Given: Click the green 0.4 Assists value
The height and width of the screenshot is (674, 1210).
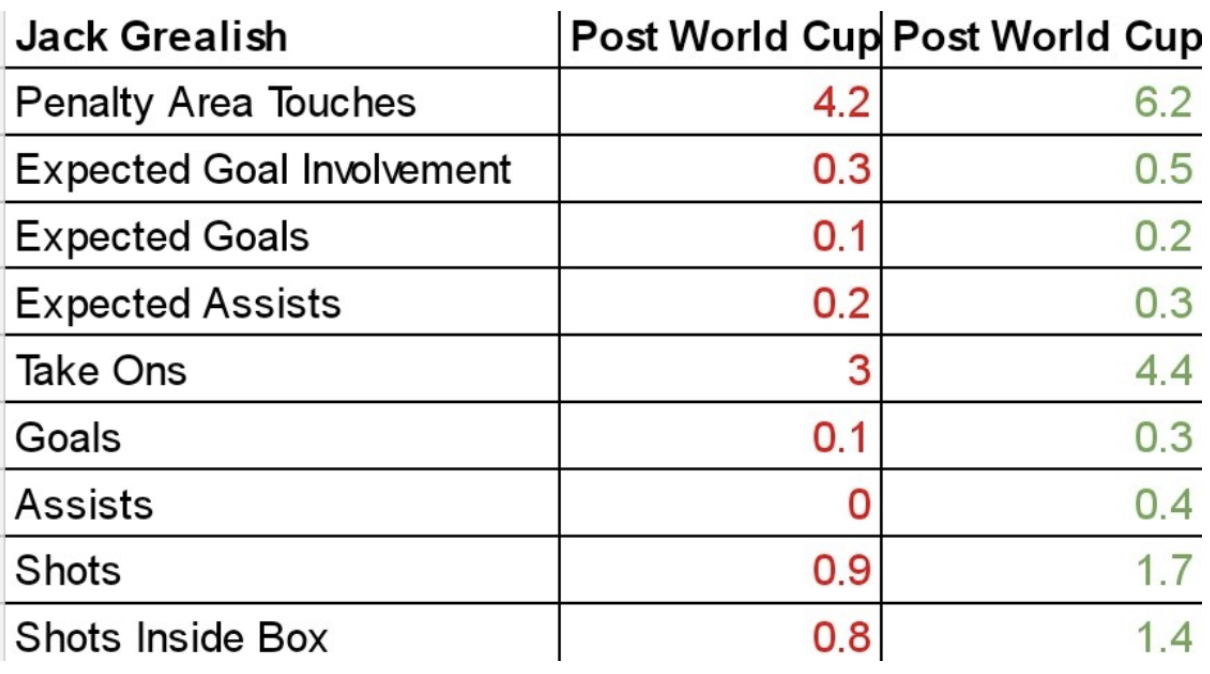Looking at the screenshot, I should (x=1041, y=503).
